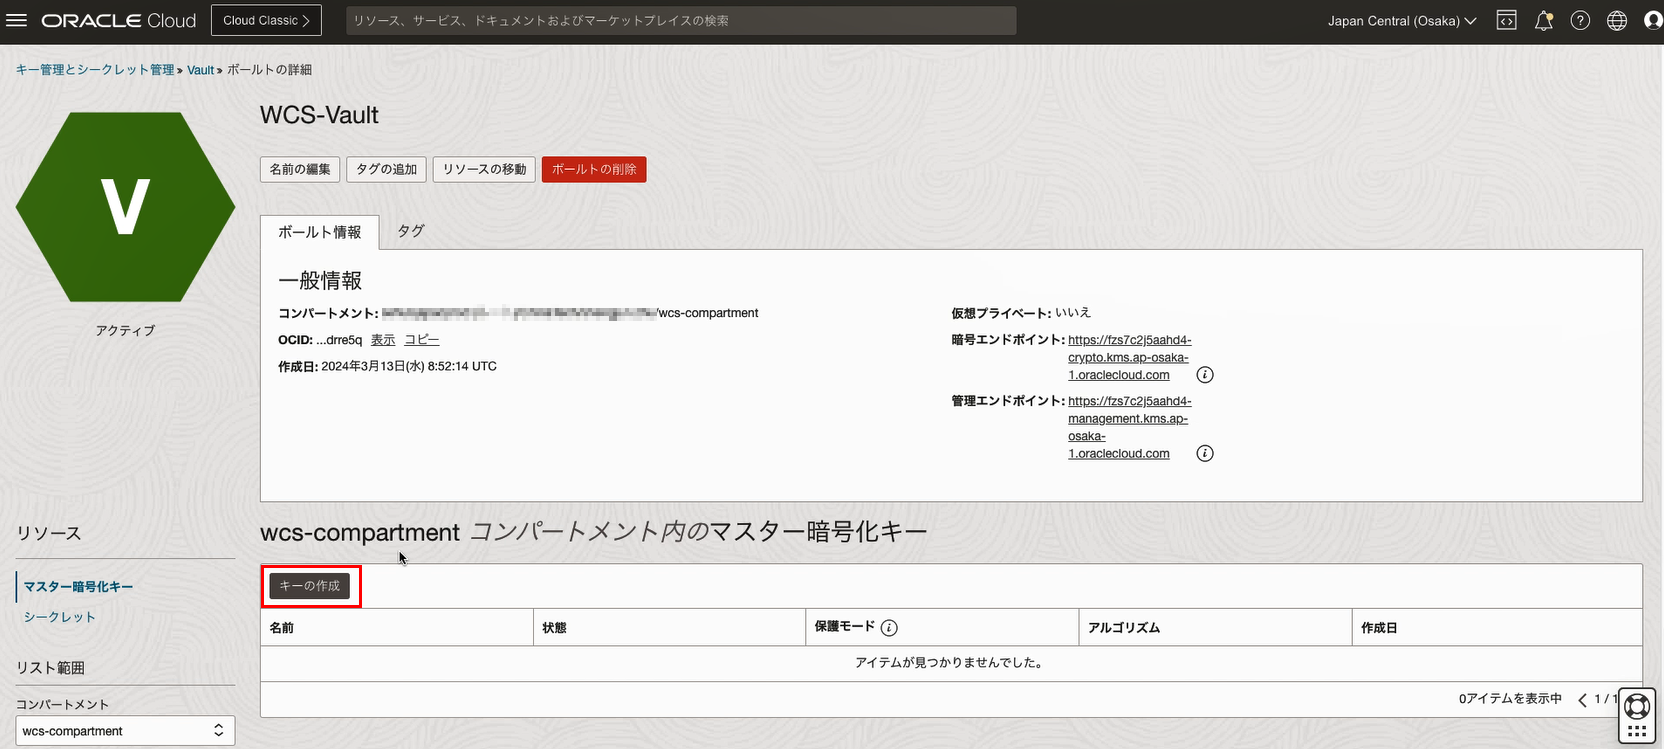Image resolution: width=1664 pixels, height=749 pixels.
Task: Click the OCID コピー link
Action: click(x=422, y=340)
